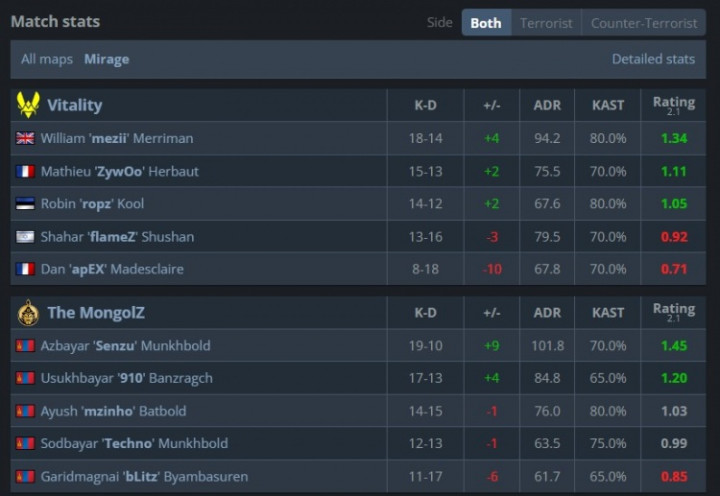Click the Mongolian flag beside Senzu
This screenshot has height=496, width=720.
click(x=25, y=346)
